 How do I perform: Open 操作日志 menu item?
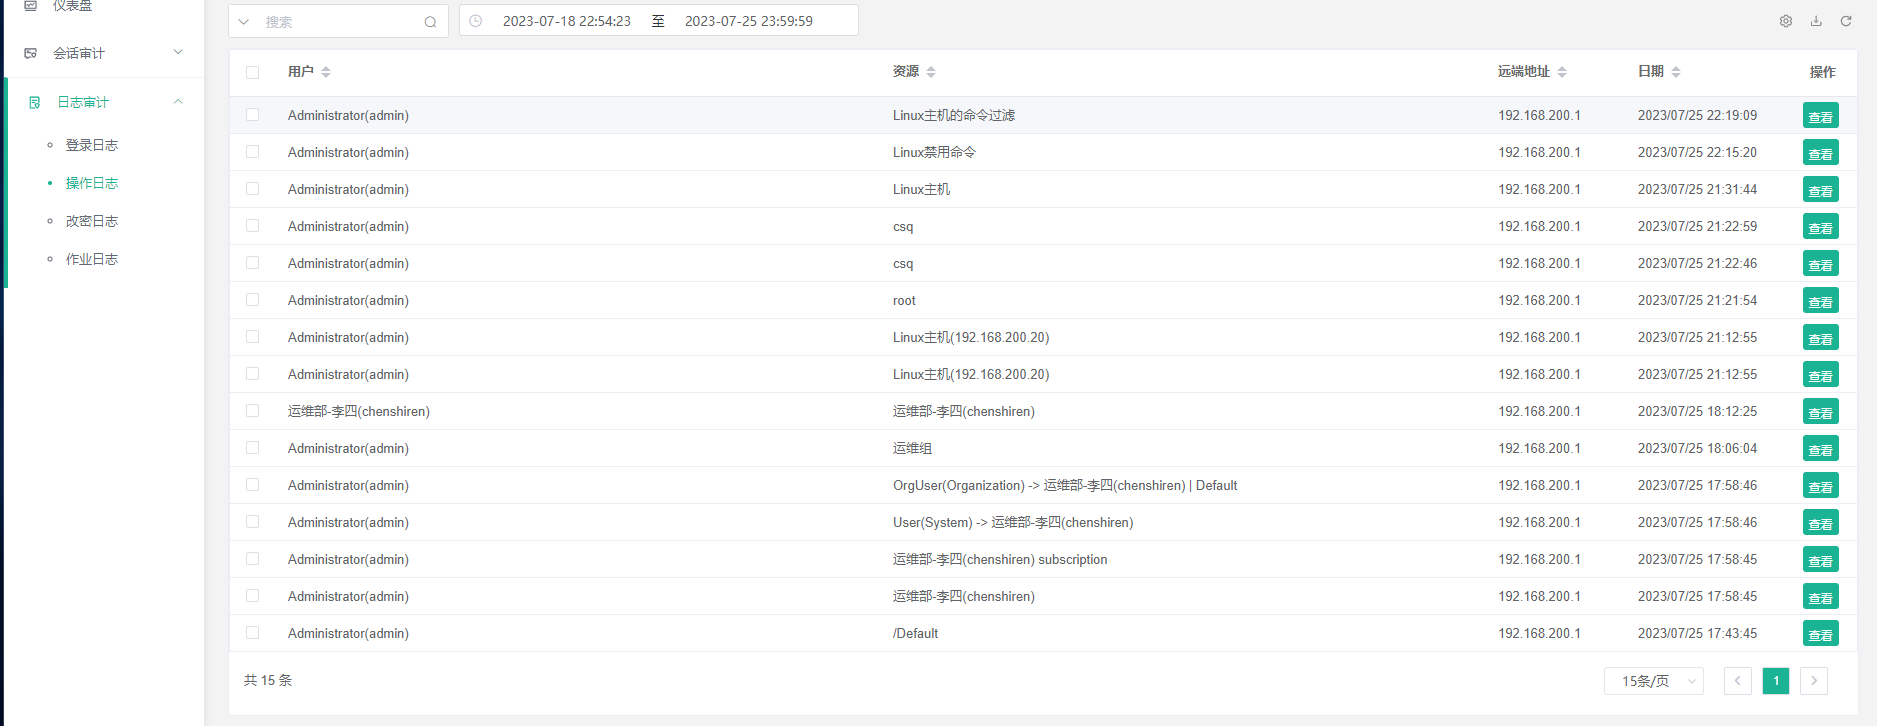tap(92, 183)
